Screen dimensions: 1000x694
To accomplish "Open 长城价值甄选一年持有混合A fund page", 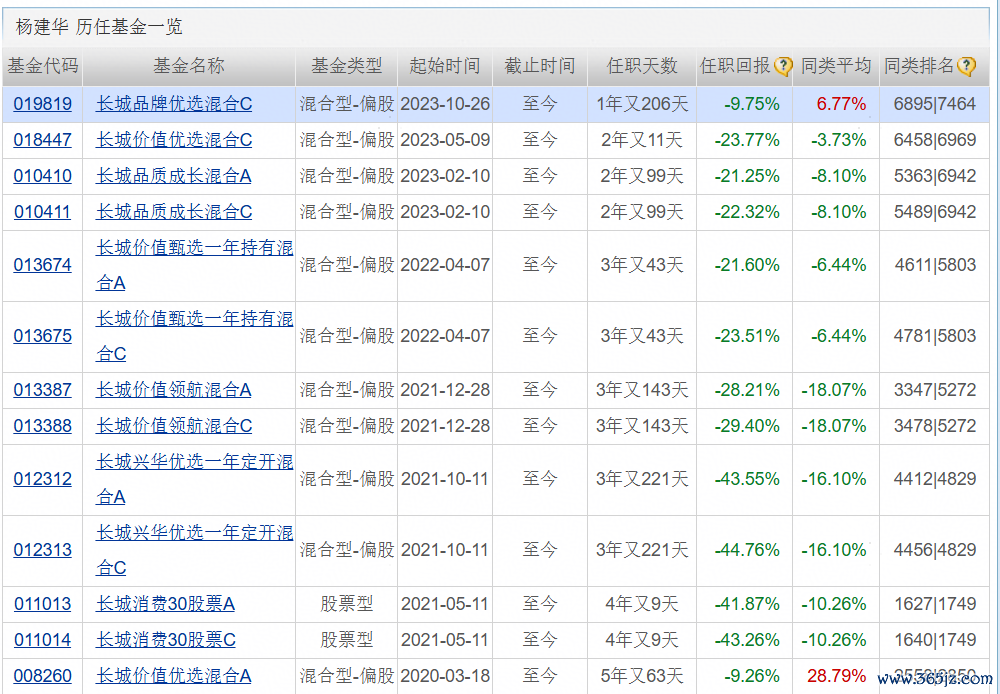I will coord(195,265).
